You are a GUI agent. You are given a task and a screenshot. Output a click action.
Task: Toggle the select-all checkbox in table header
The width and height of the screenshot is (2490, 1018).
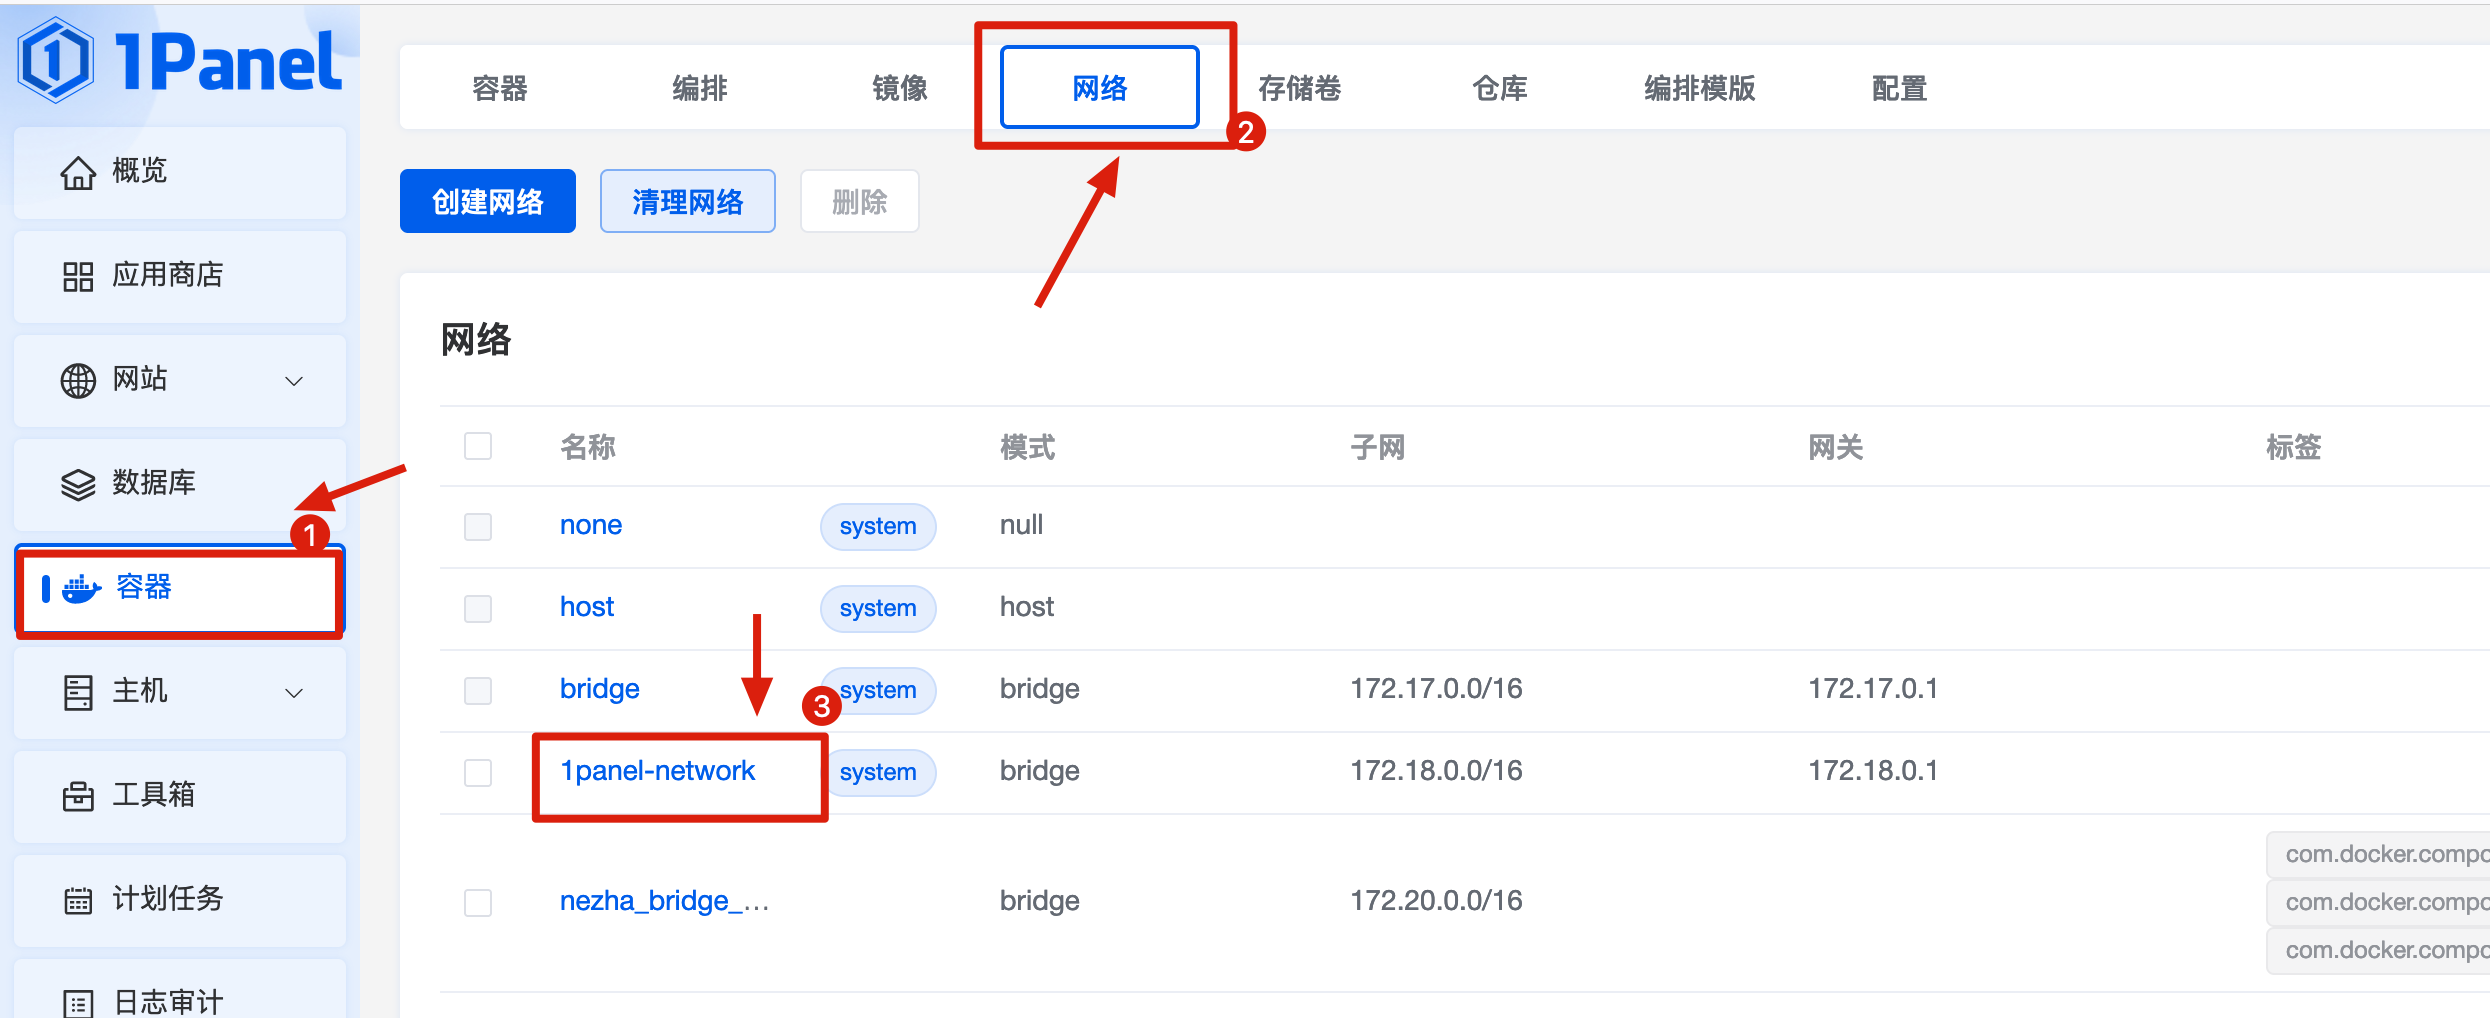point(478,446)
